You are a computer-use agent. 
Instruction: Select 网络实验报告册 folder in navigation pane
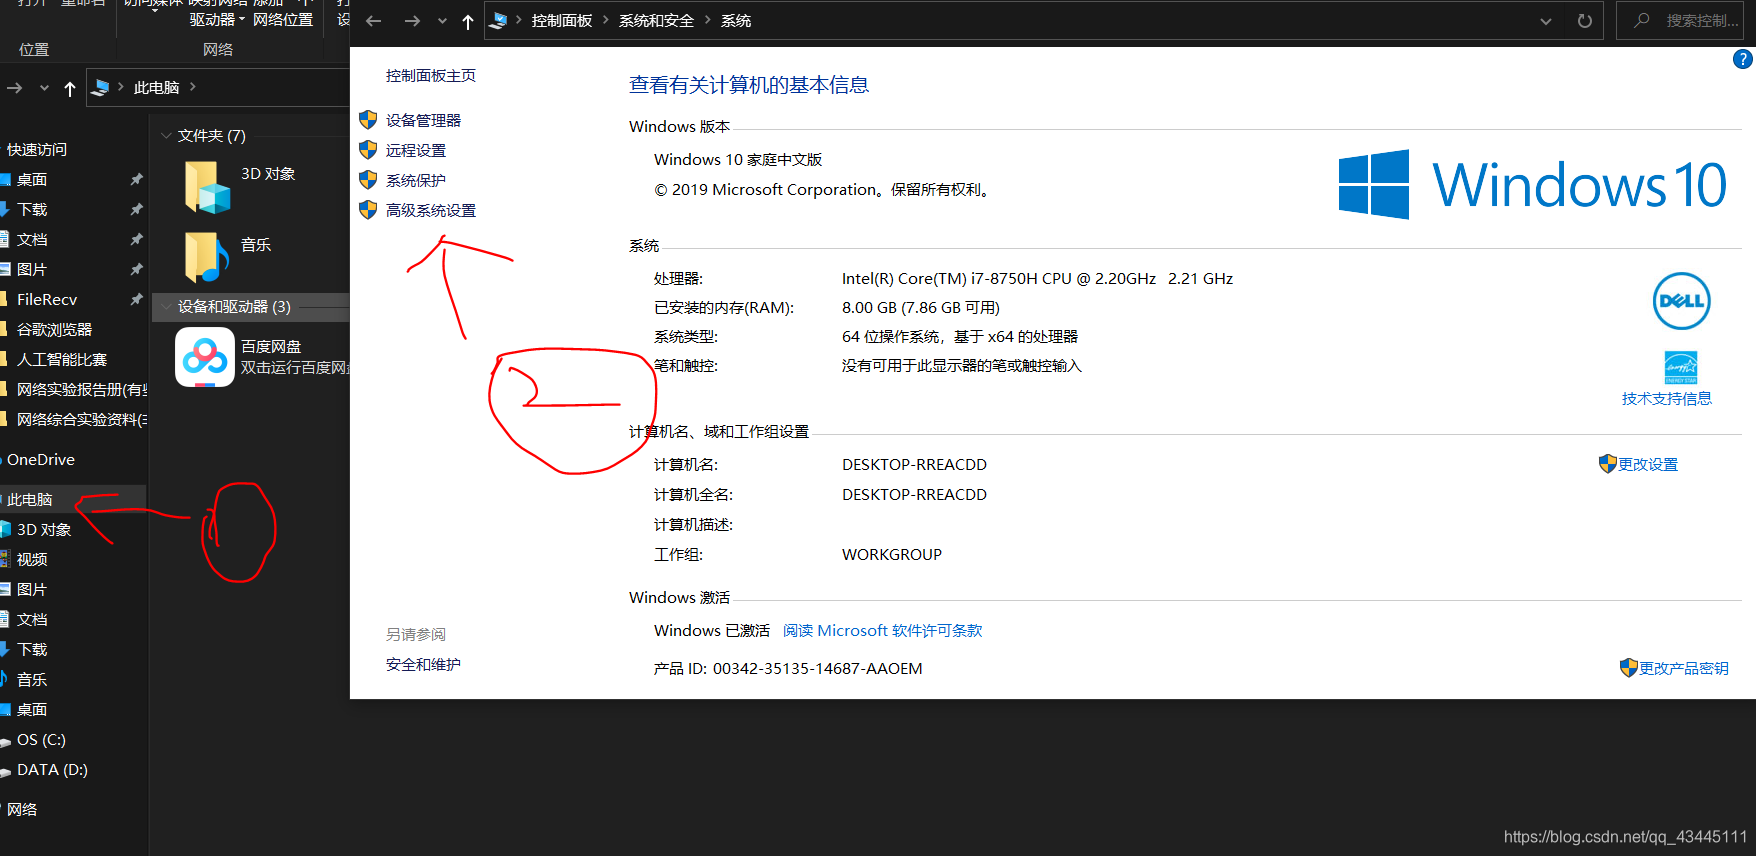coord(82,389)
